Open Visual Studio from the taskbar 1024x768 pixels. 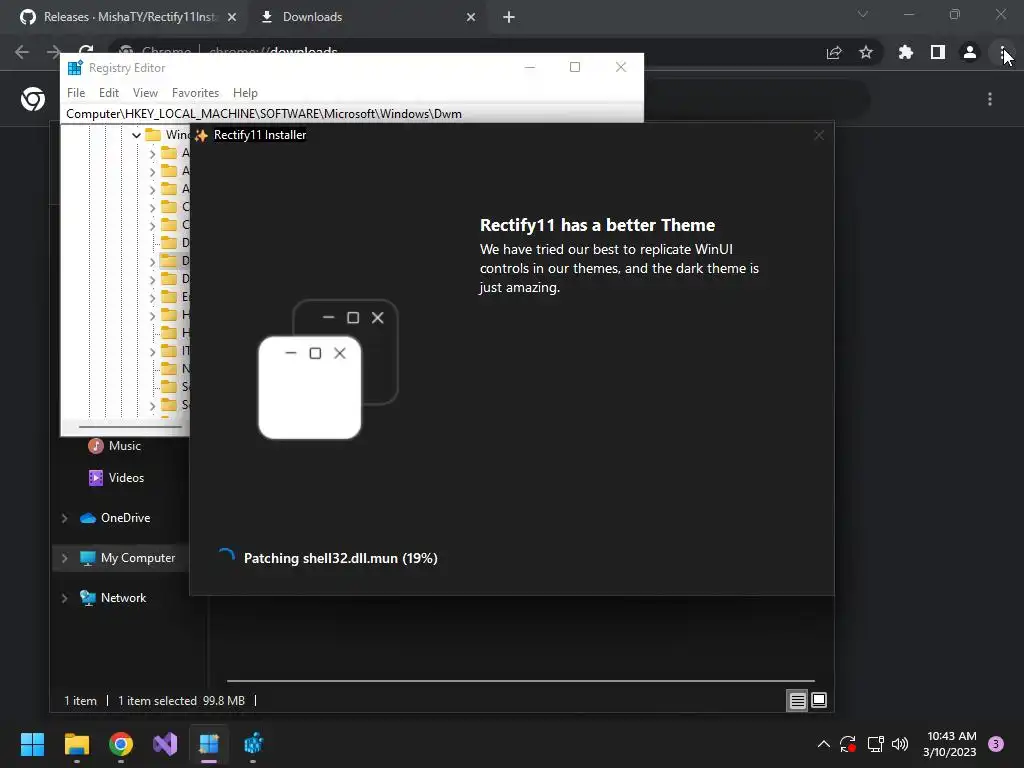tap(165, 744)
